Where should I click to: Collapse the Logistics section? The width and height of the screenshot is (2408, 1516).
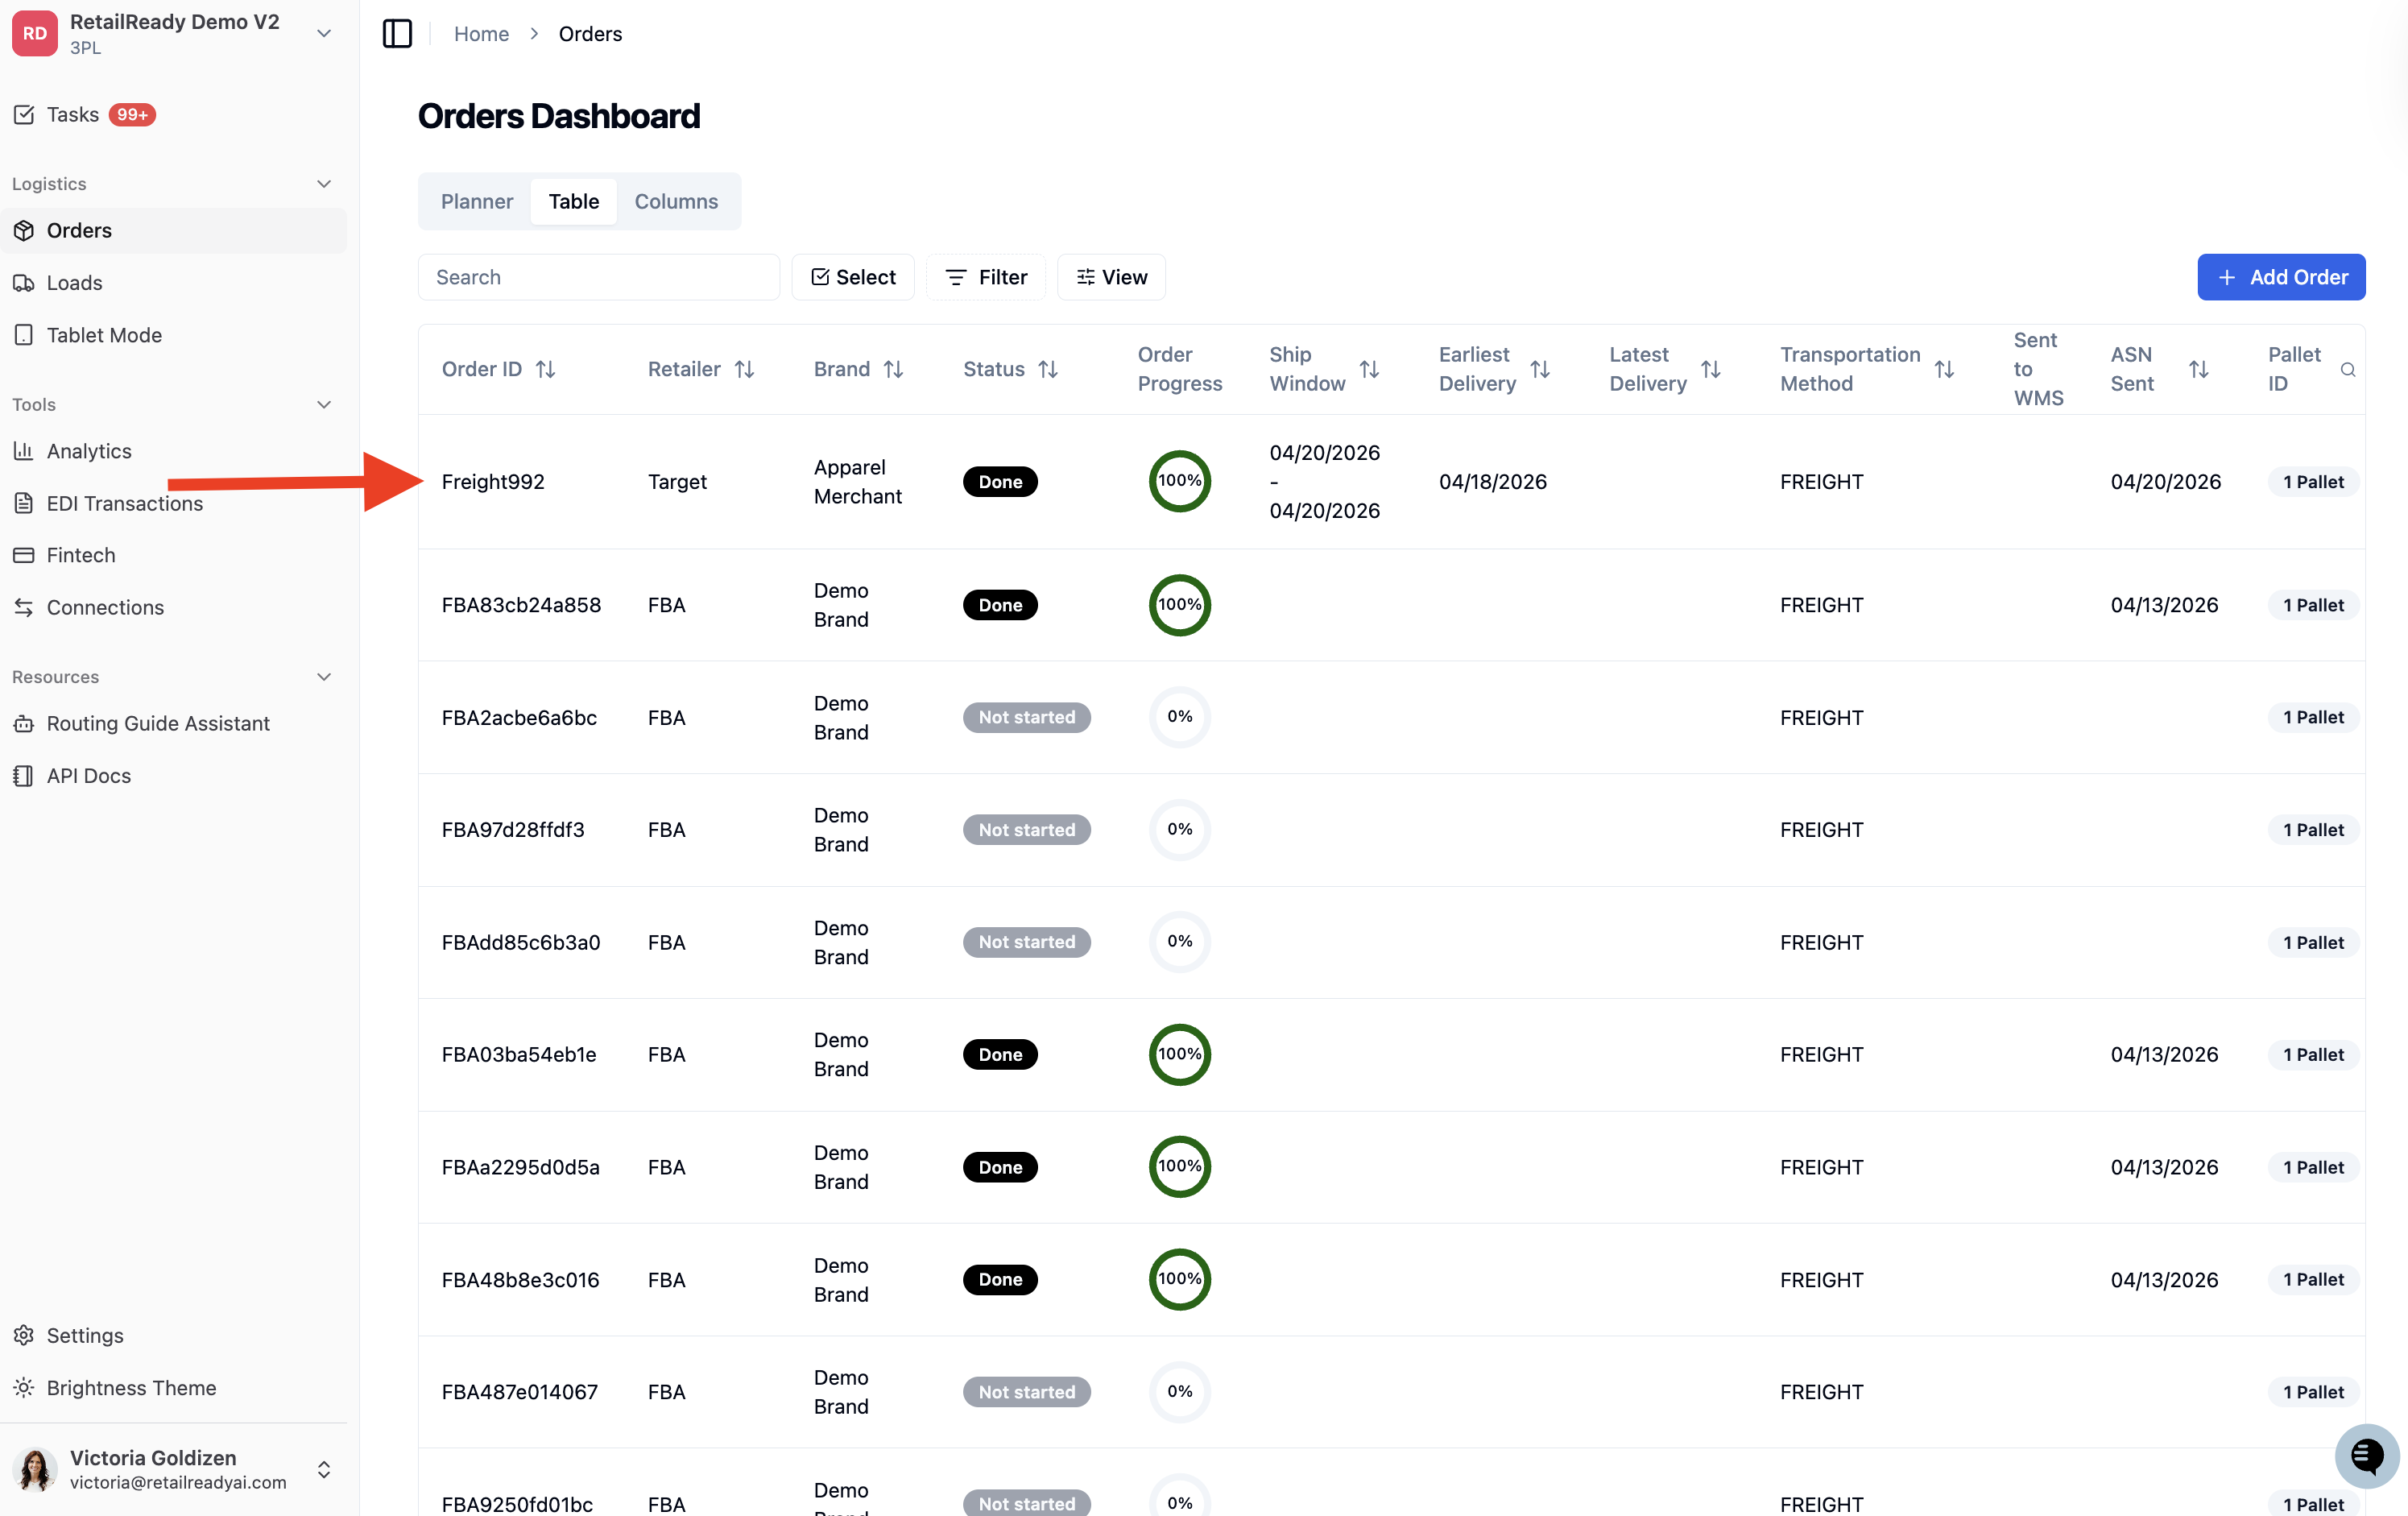[x=323, y=184]
